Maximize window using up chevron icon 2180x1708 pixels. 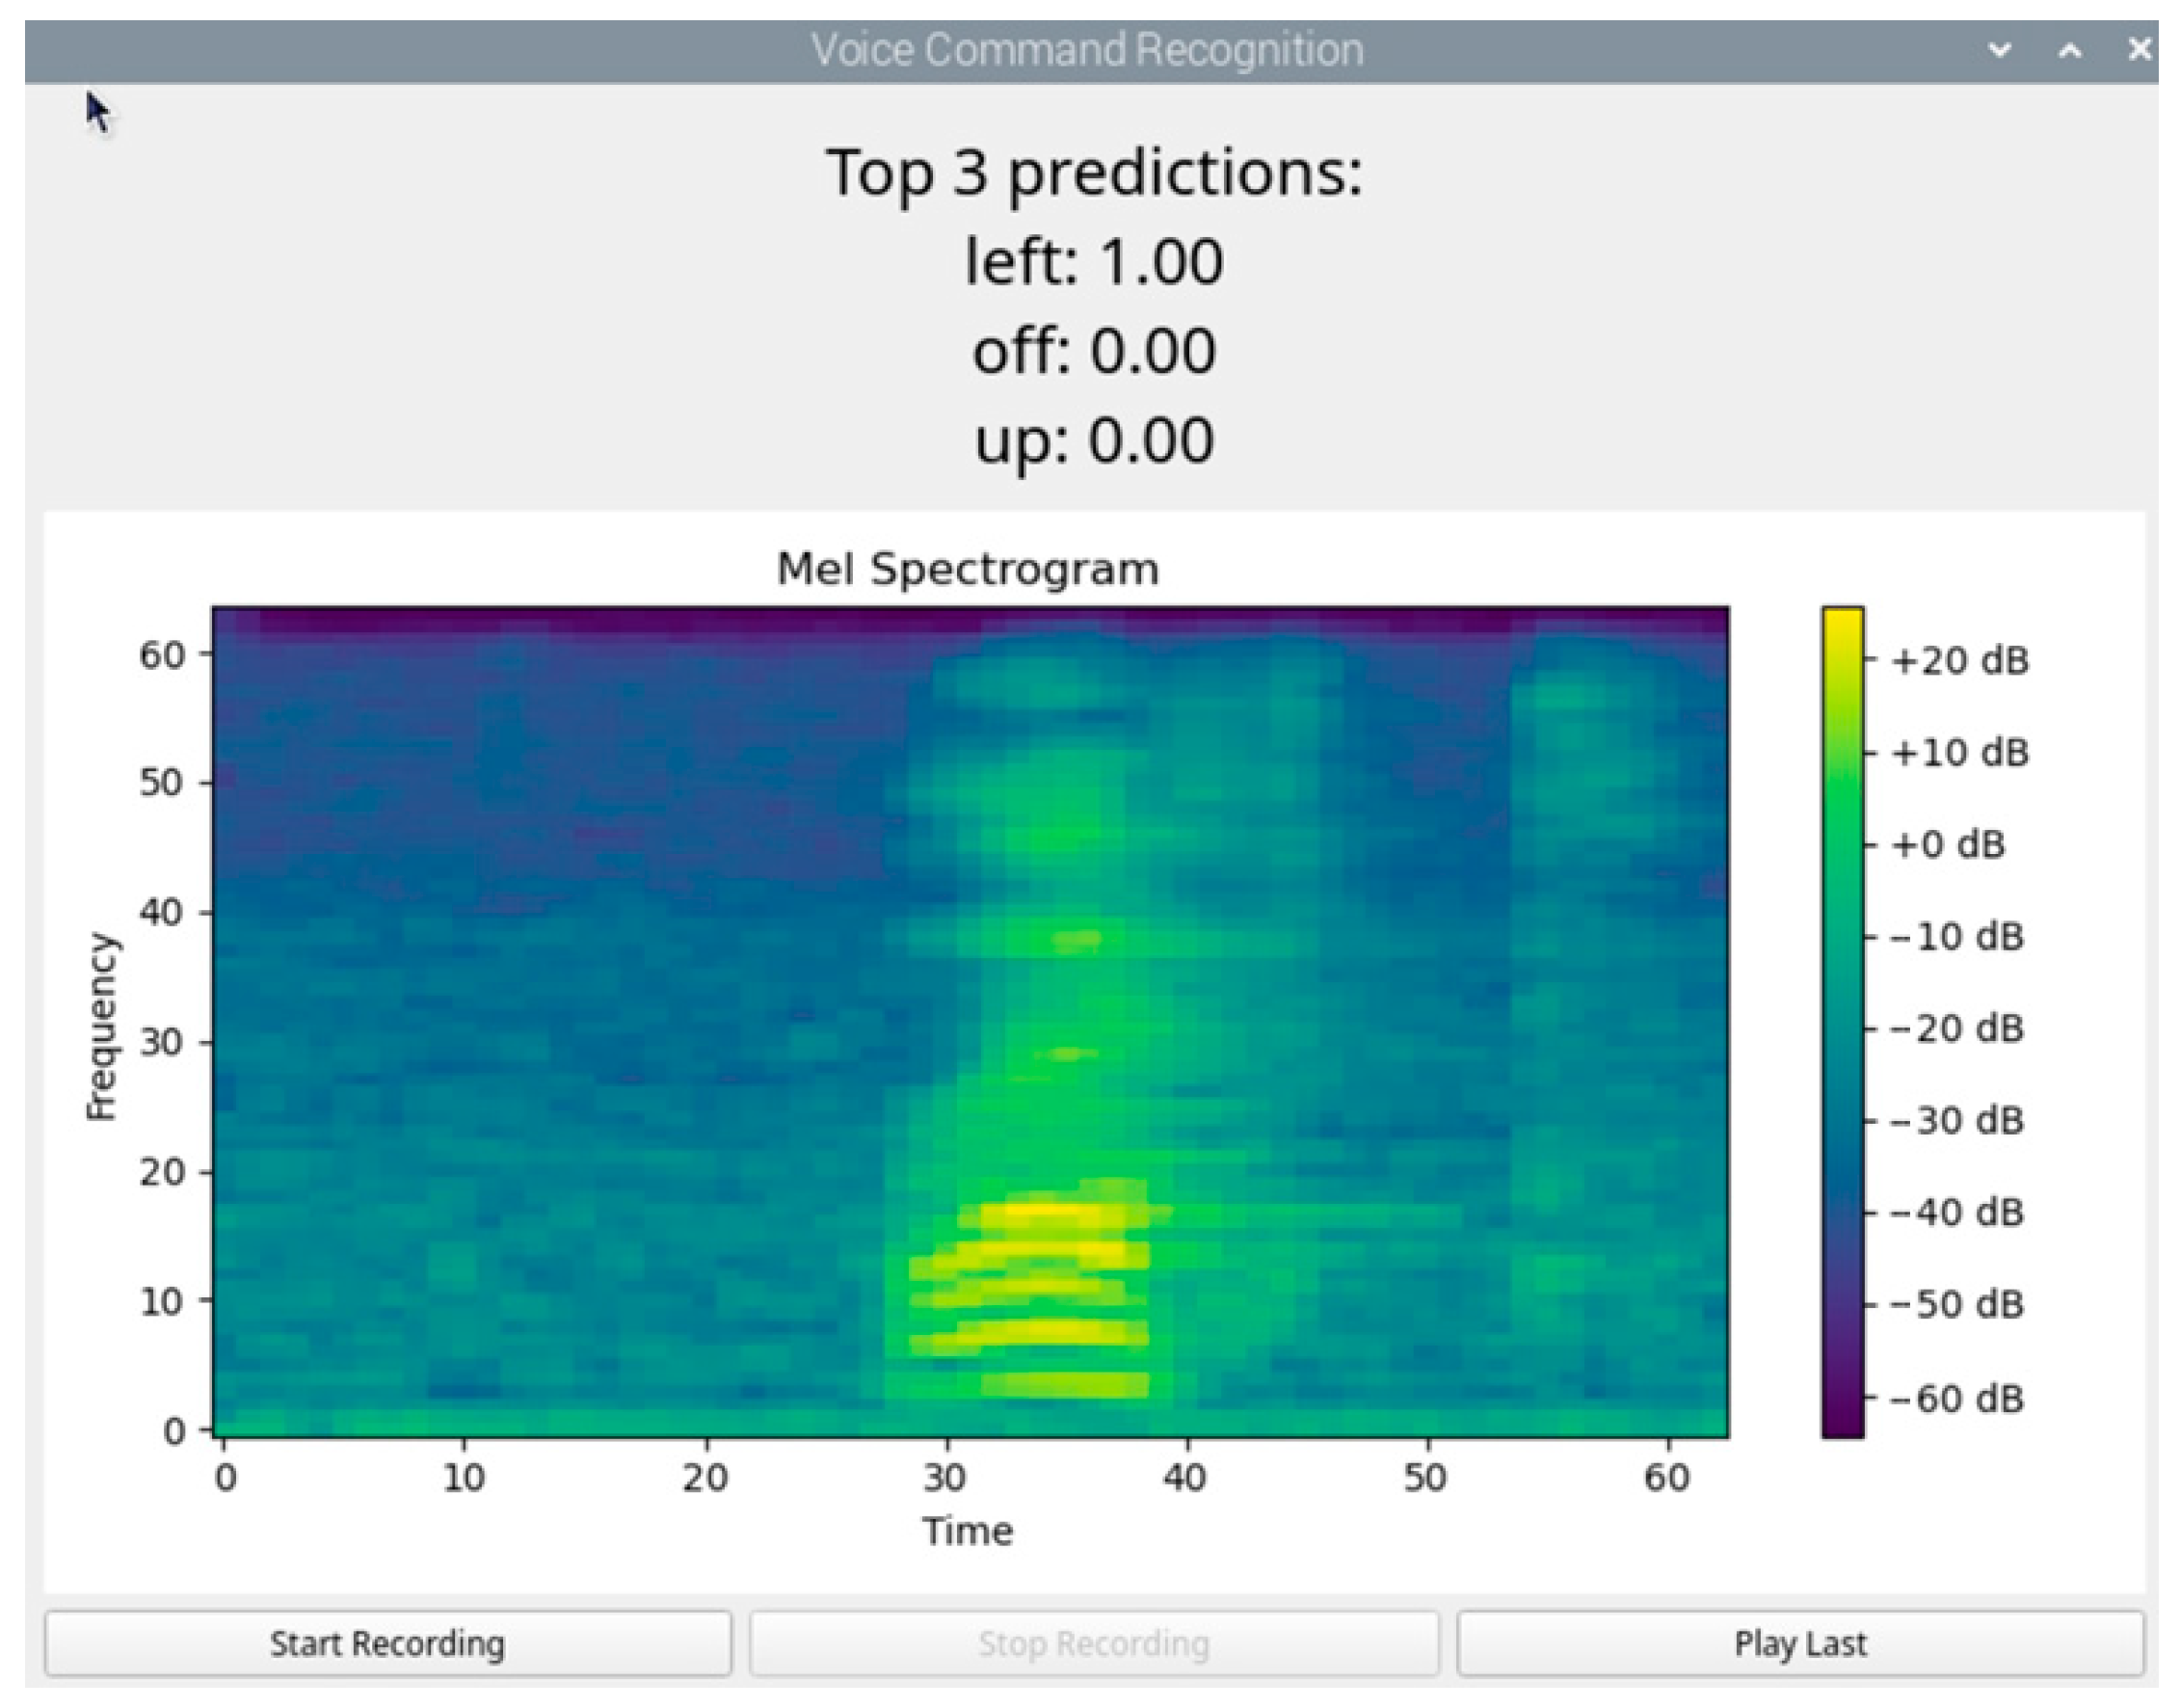pyautogui.click(x=2070, y=50)
